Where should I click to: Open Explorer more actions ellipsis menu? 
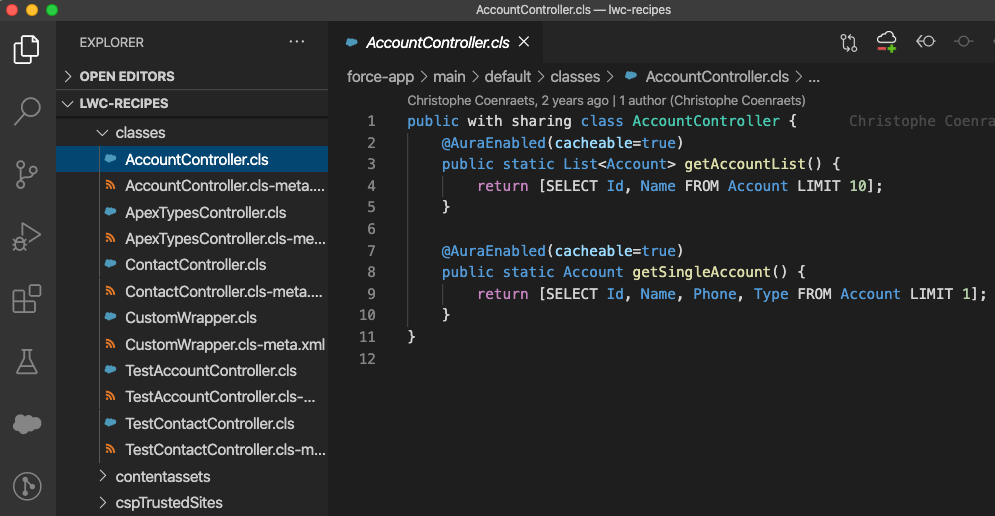(x=297, y=42)
